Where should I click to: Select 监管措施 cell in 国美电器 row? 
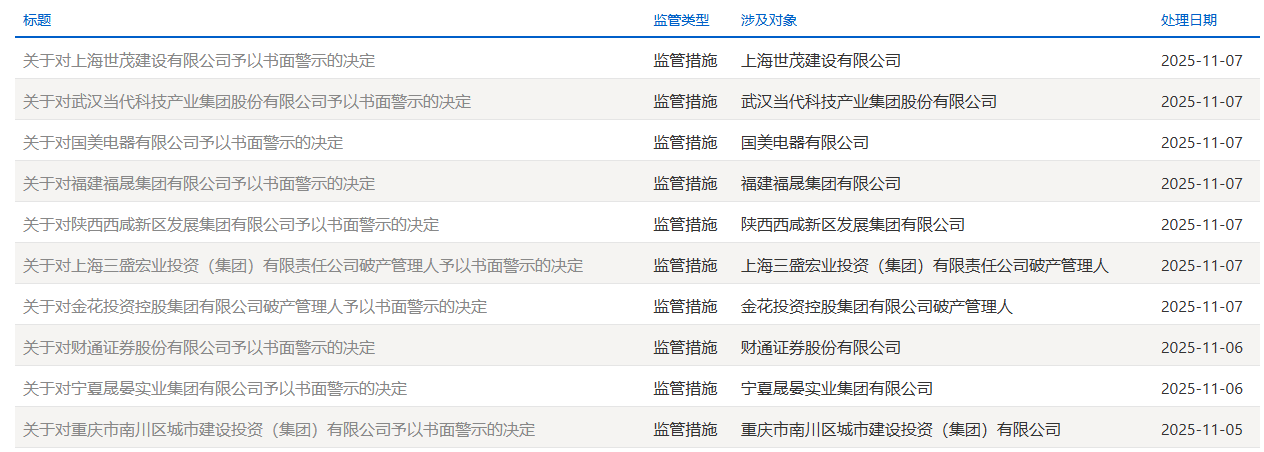685,142
